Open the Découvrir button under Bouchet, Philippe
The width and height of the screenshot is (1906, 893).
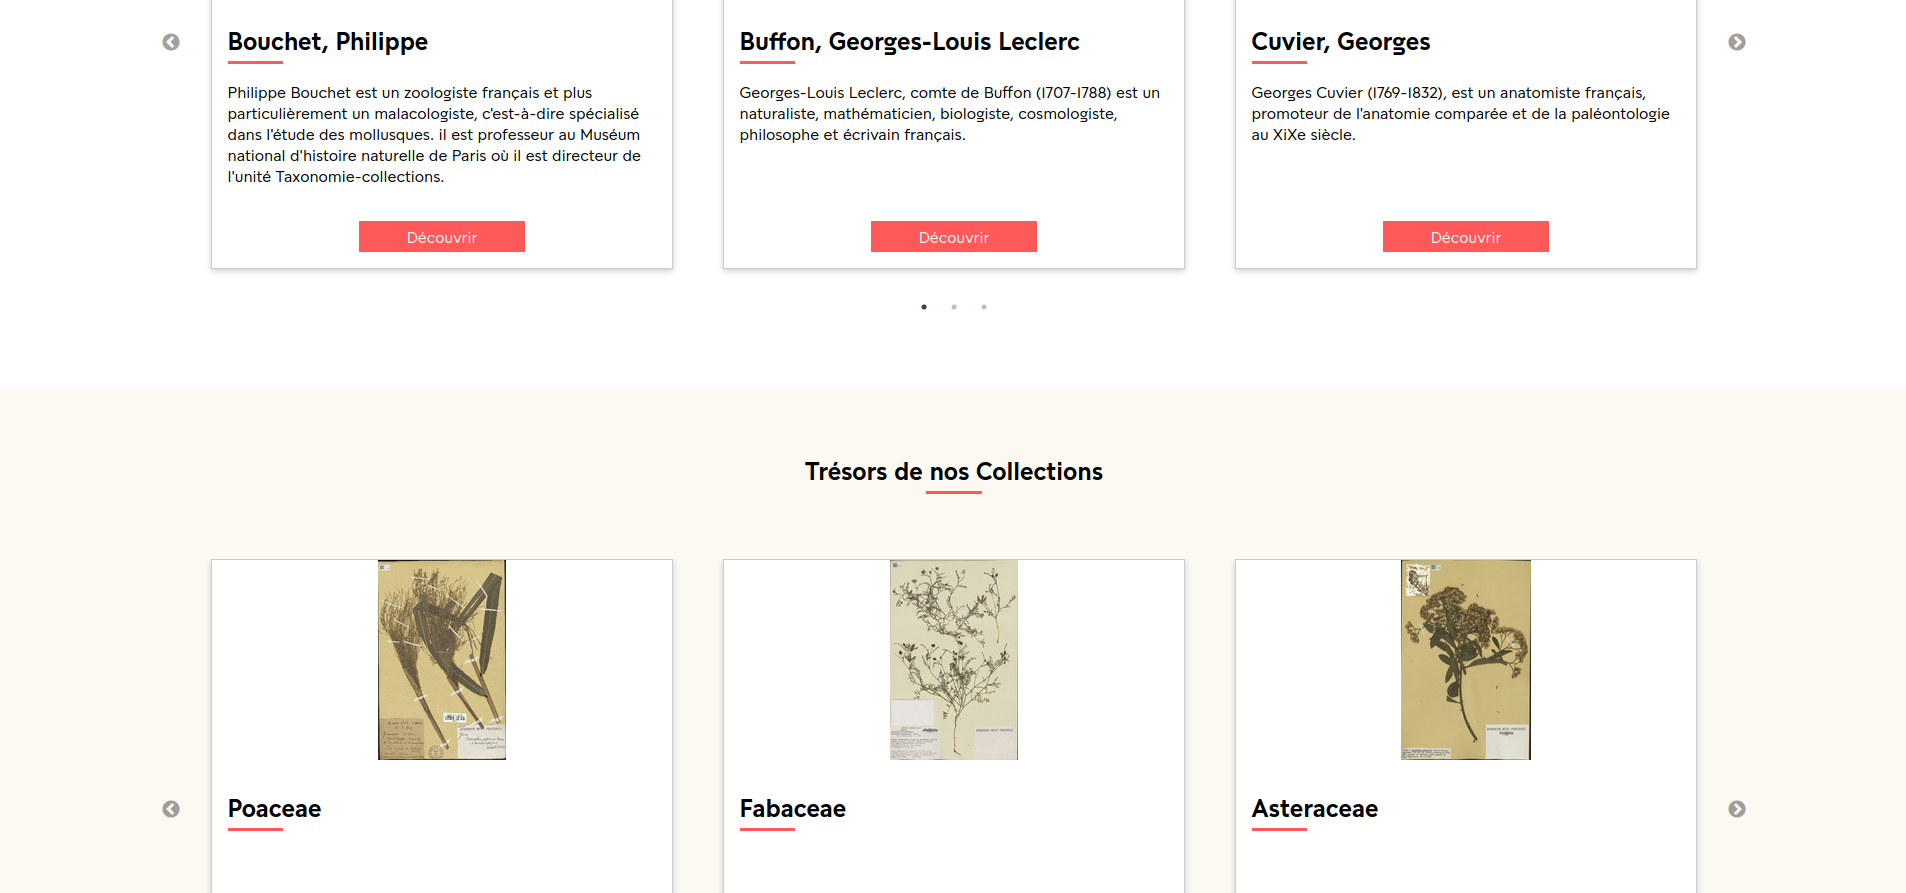442,236
